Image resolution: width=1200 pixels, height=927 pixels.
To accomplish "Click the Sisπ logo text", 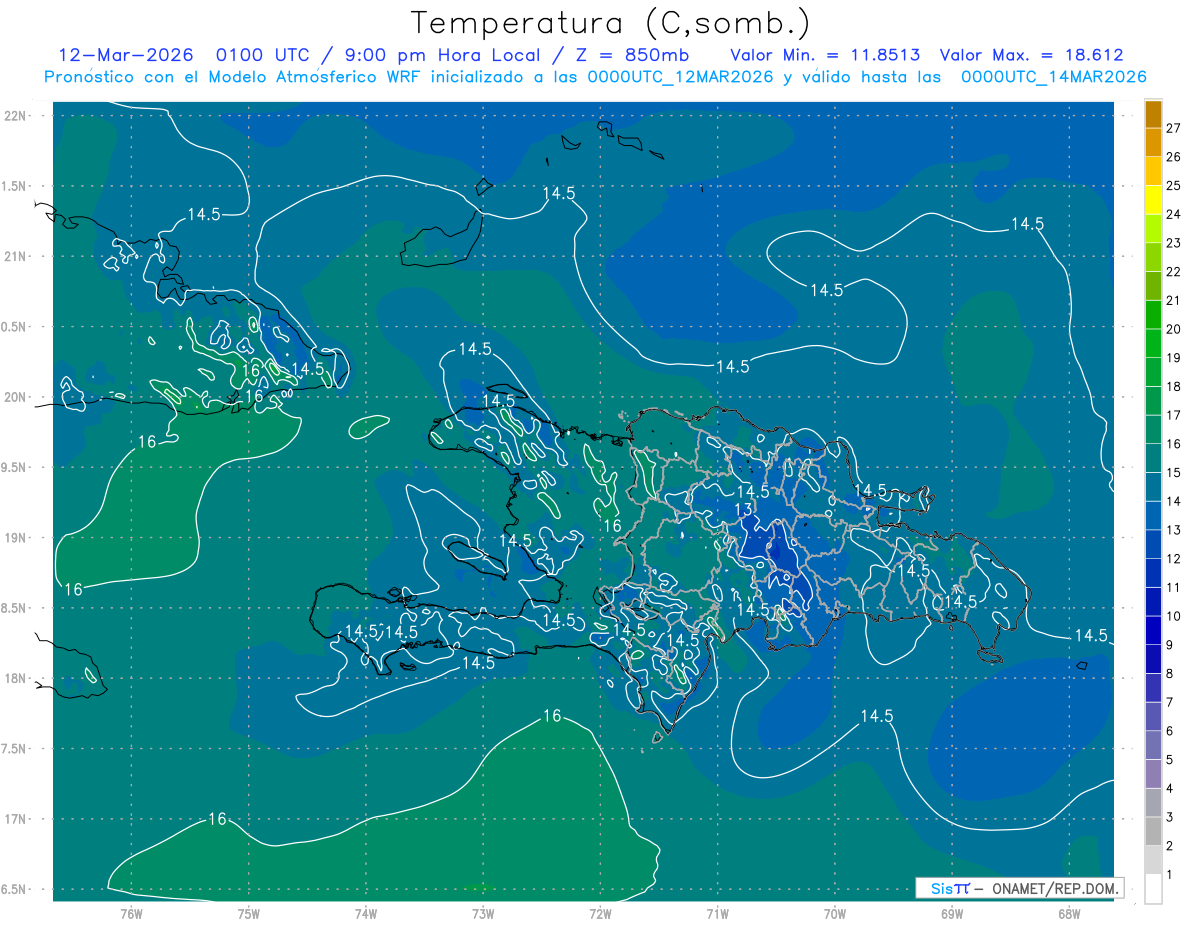I will pyautogui.click(x=949, y=888).
